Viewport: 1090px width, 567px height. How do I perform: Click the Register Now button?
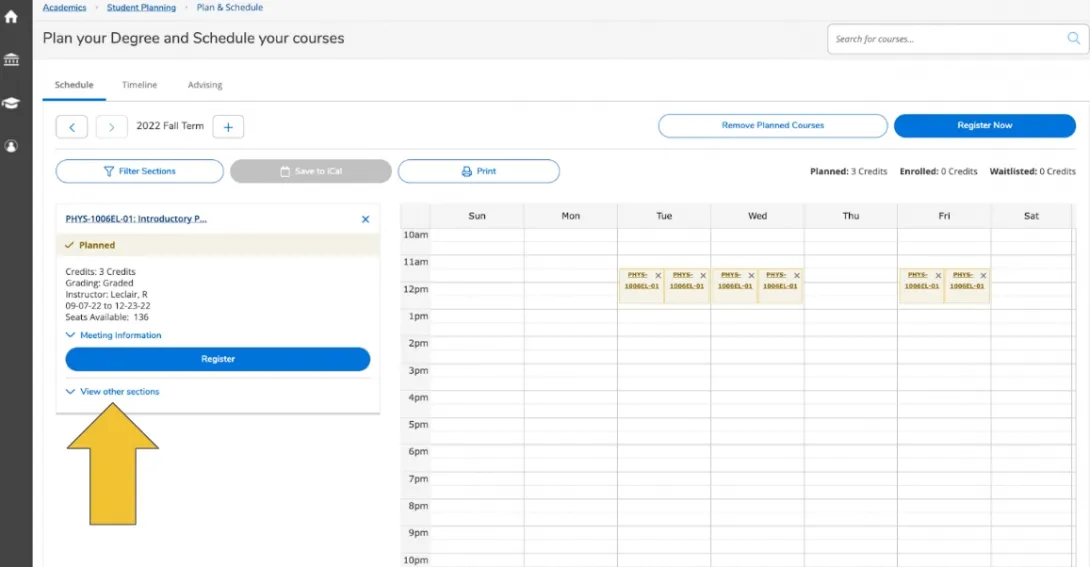984,126
